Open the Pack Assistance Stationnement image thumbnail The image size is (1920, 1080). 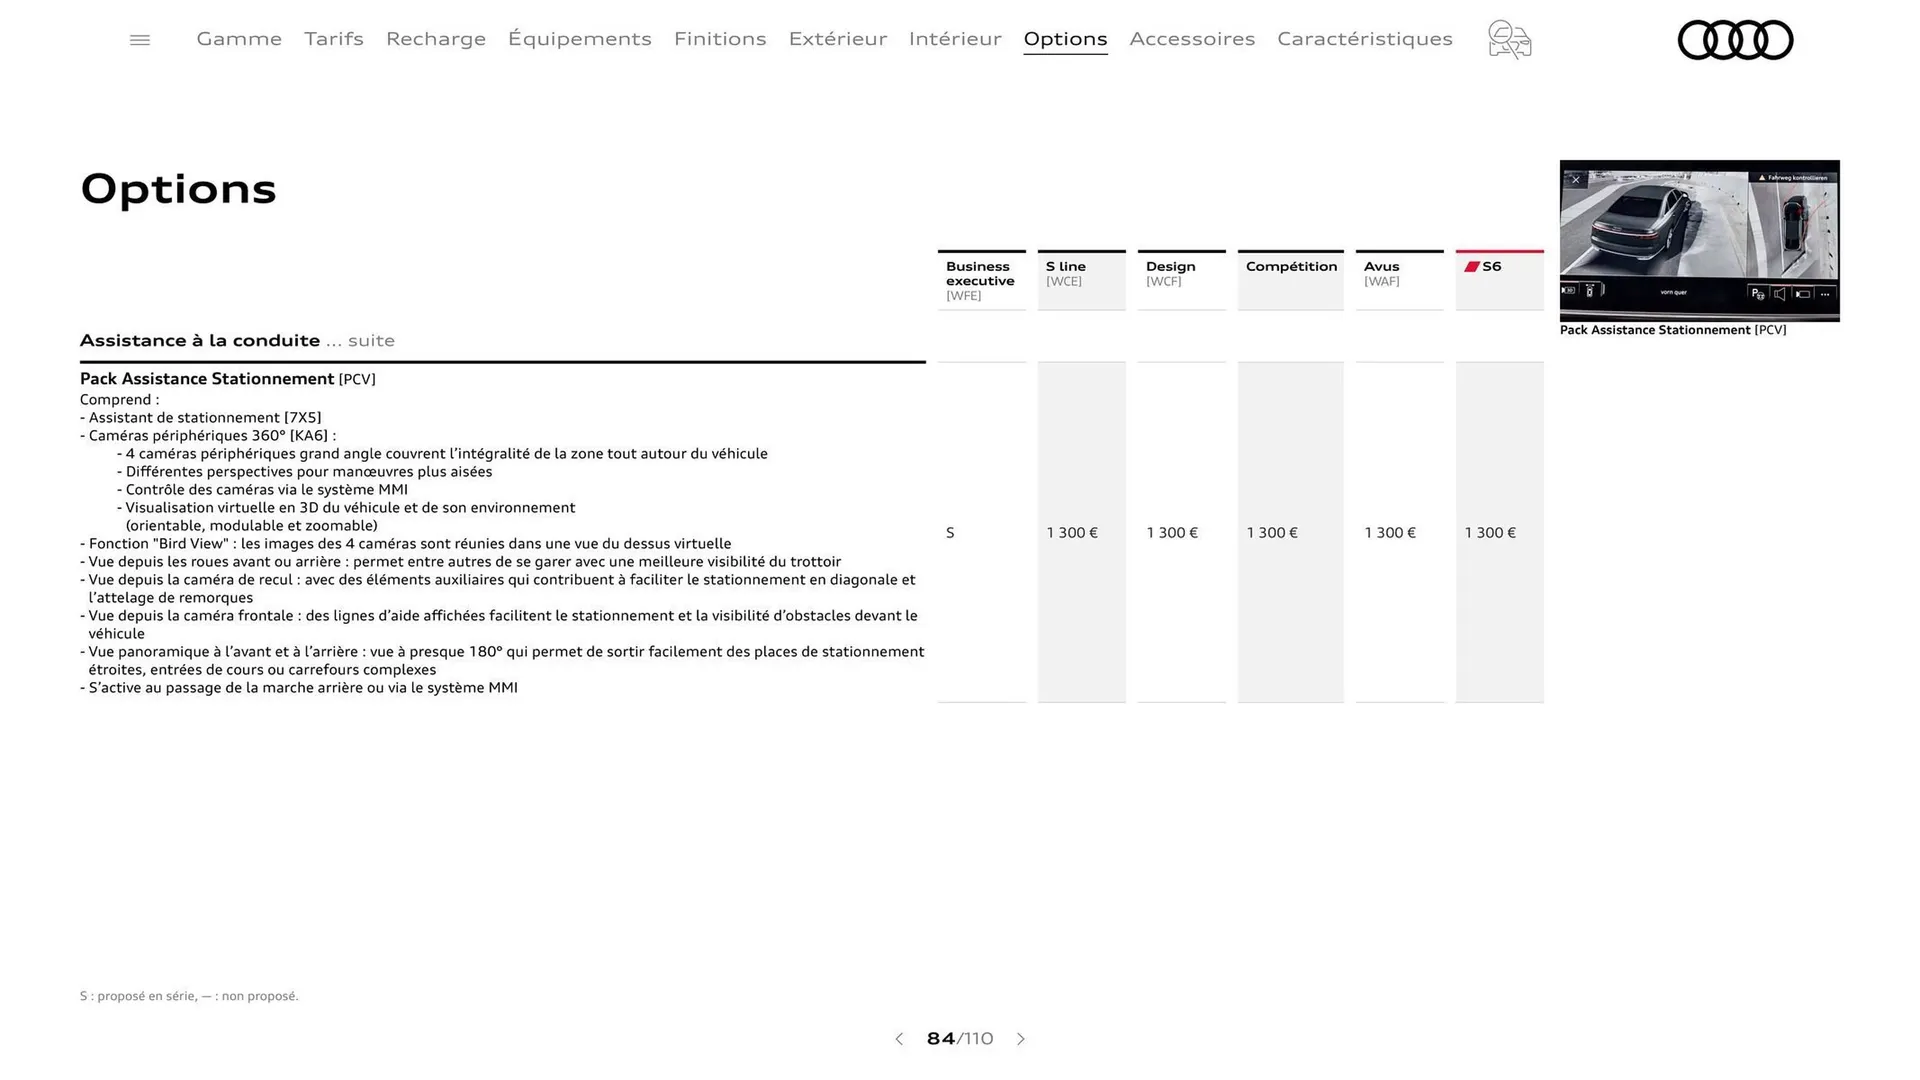pos(1698,241)
